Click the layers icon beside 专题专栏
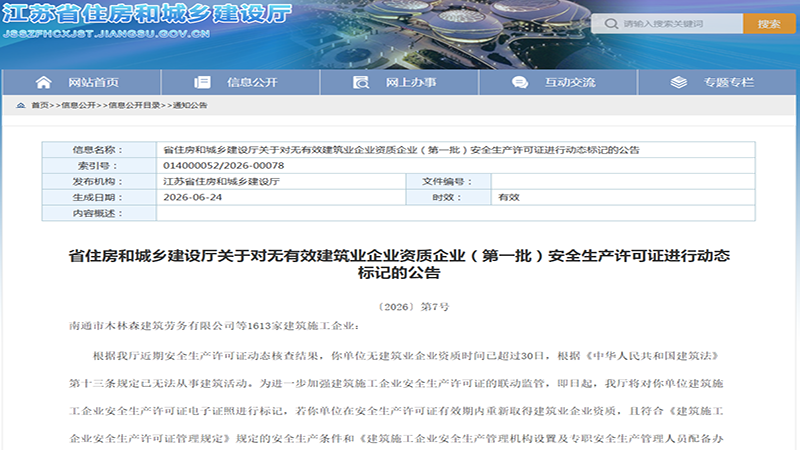This screenshot has height=450, width=800. point(679,82)
